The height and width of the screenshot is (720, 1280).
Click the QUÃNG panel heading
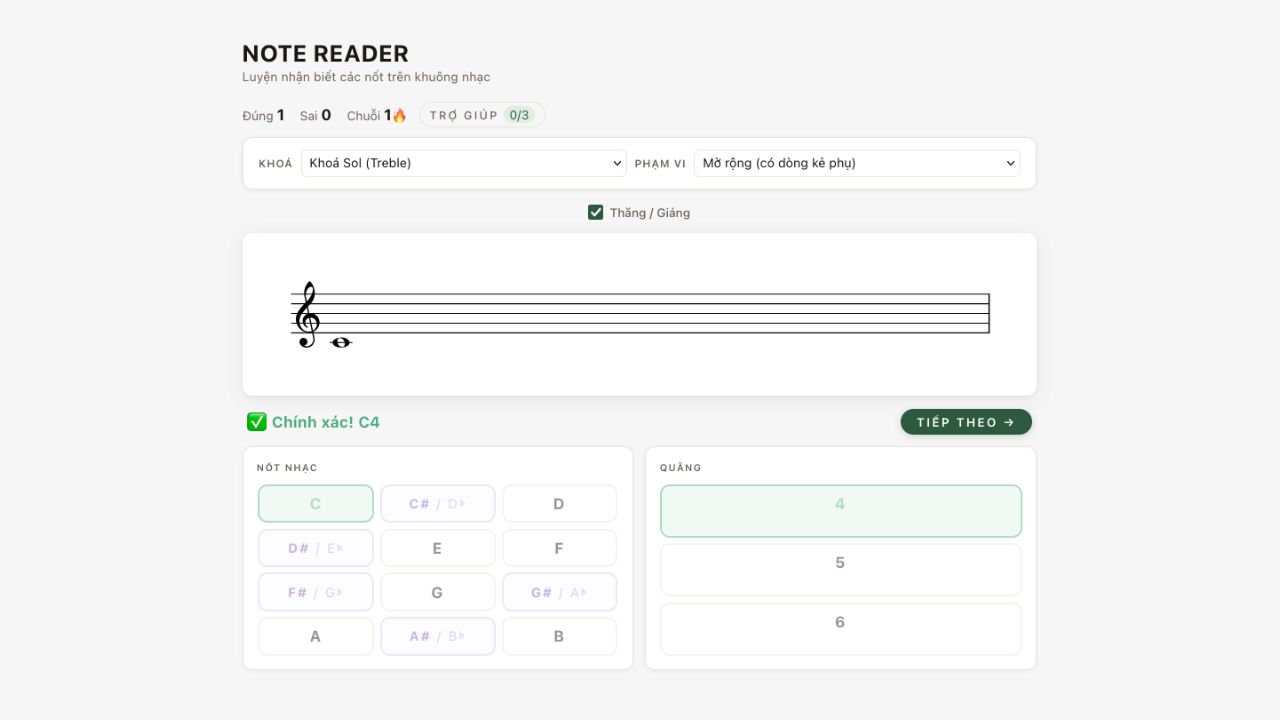[681, 468]
